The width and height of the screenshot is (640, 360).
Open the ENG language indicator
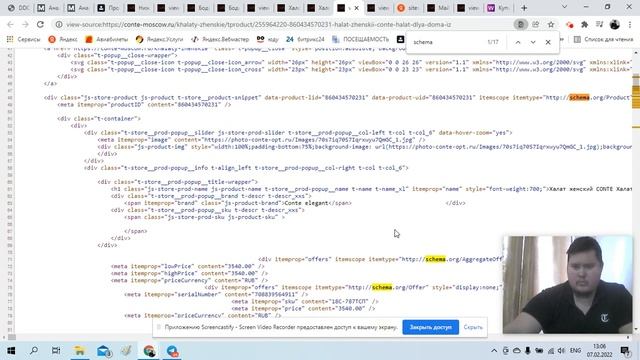pos(576,351)
